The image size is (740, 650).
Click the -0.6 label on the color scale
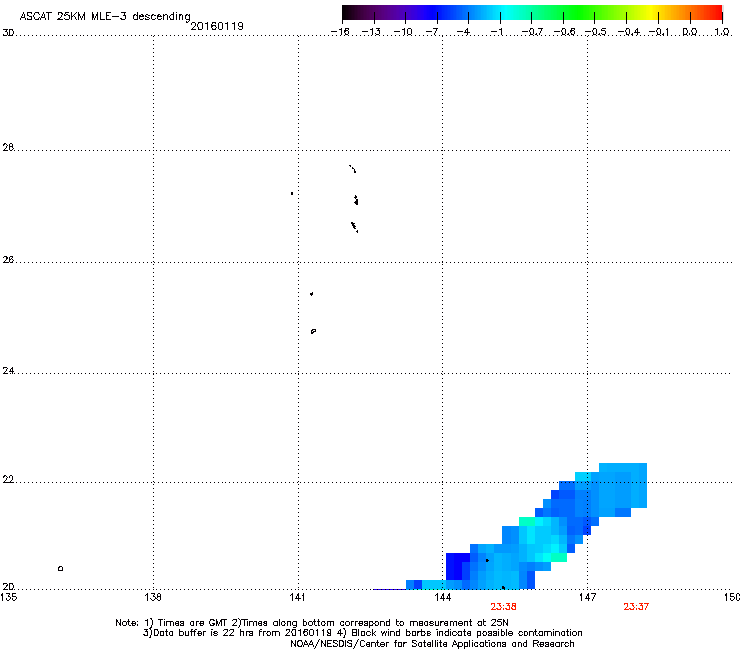[x=564, y=32]
